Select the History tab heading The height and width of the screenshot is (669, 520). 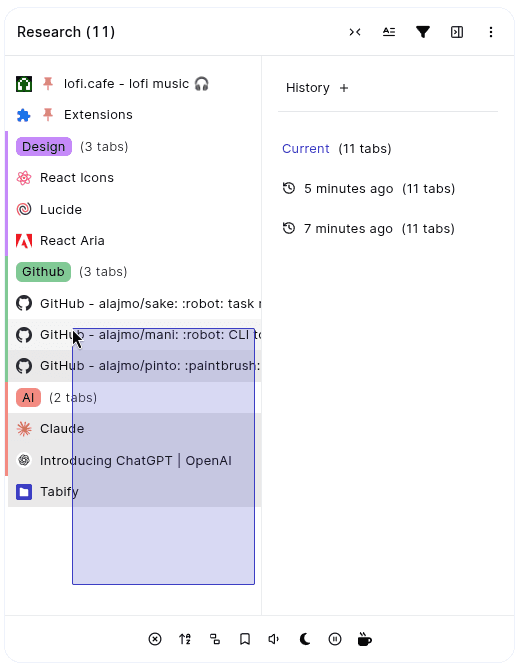[x=308, y=88]
